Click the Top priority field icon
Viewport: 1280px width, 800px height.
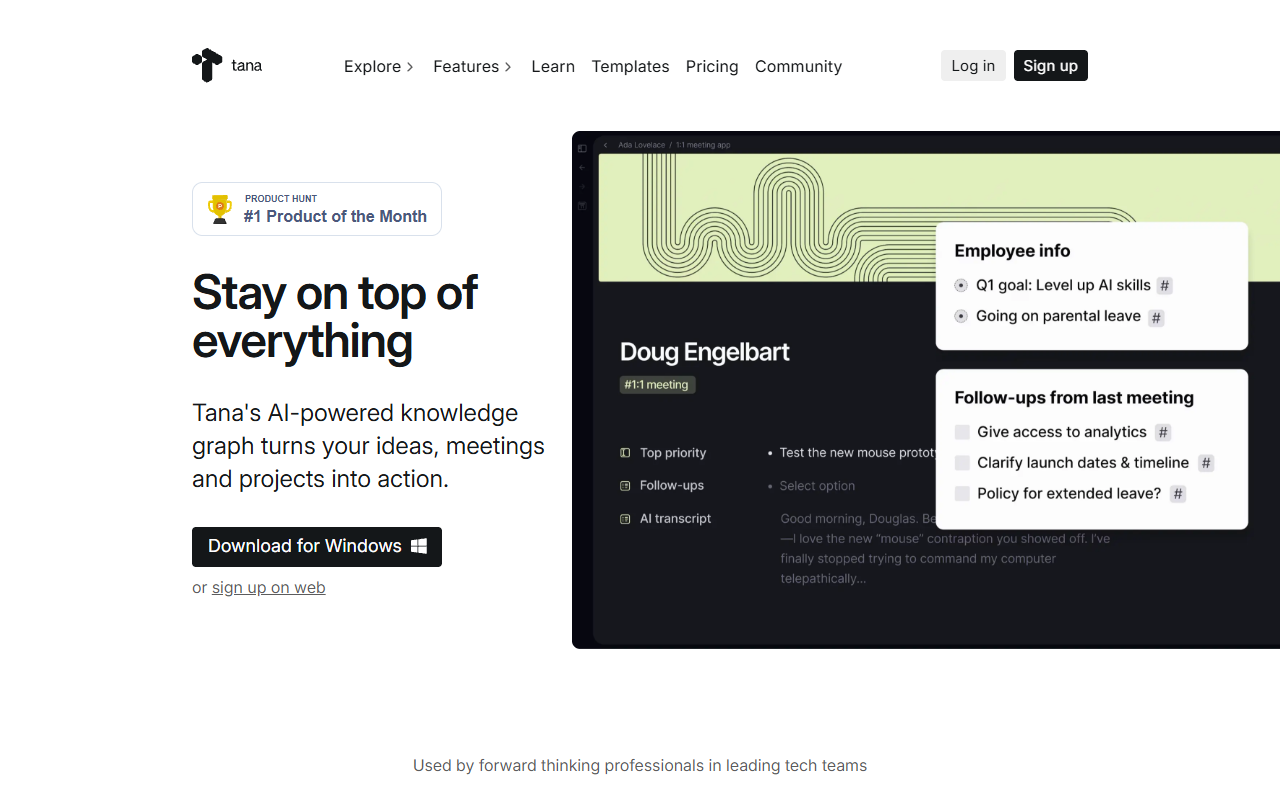click(625, 453)
